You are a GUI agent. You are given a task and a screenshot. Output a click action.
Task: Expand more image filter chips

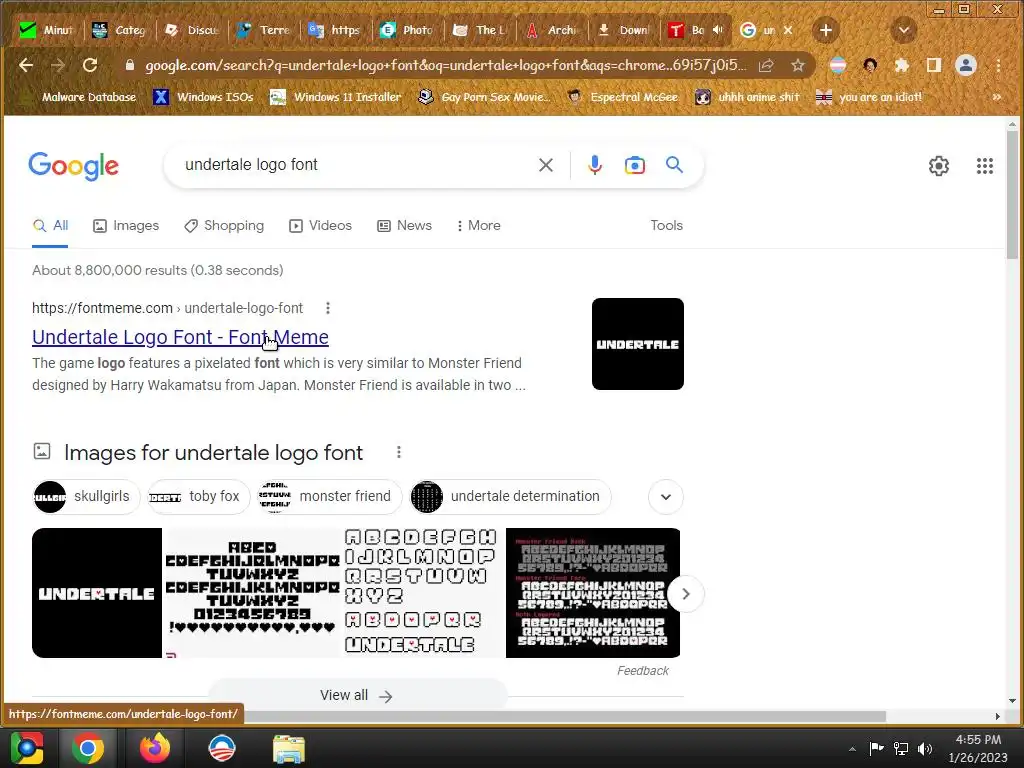666,497
